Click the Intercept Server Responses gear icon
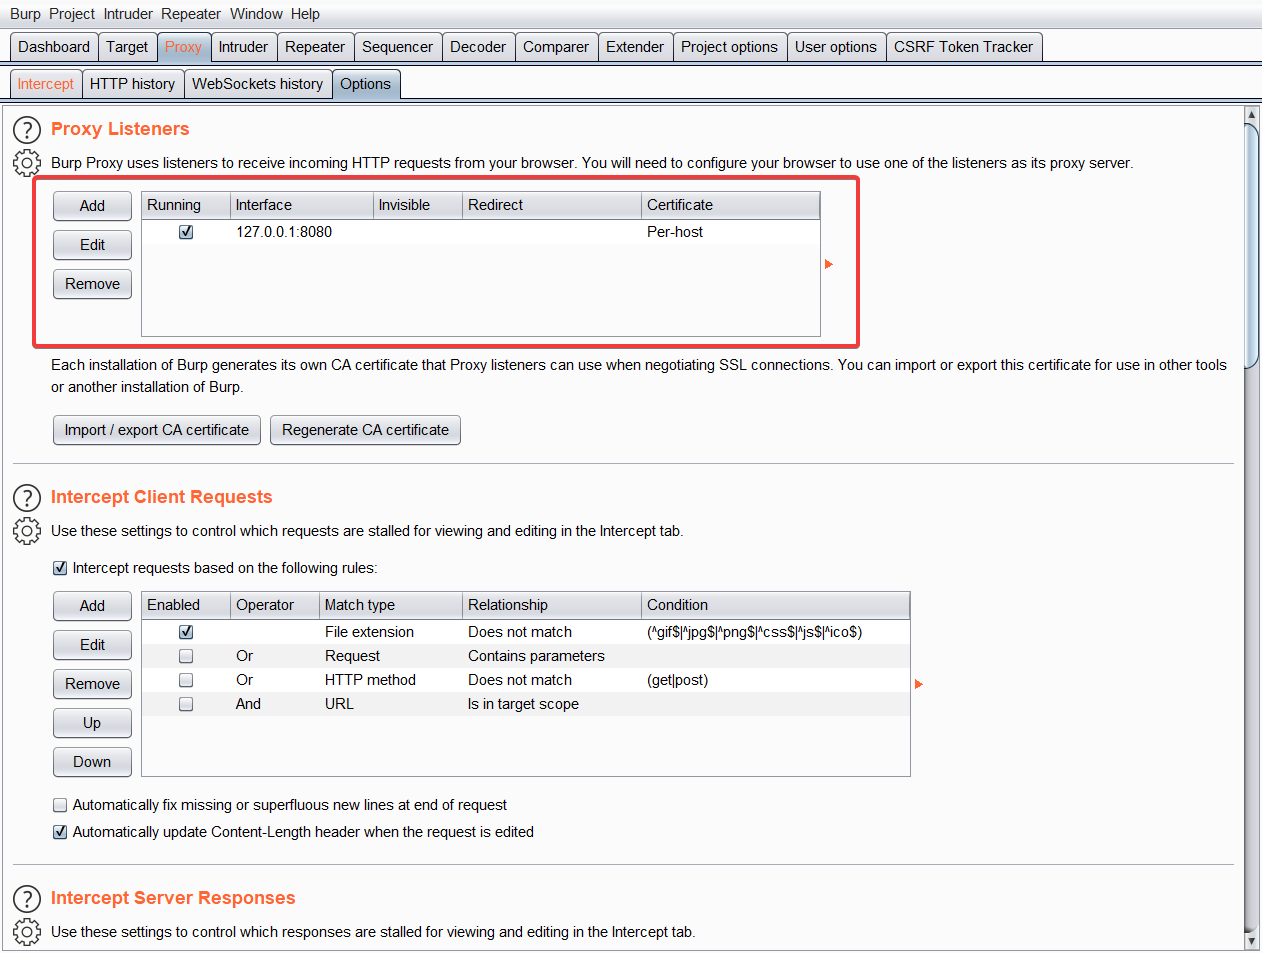The width and height of the screenshot is (1262, 953). point(27,932)
